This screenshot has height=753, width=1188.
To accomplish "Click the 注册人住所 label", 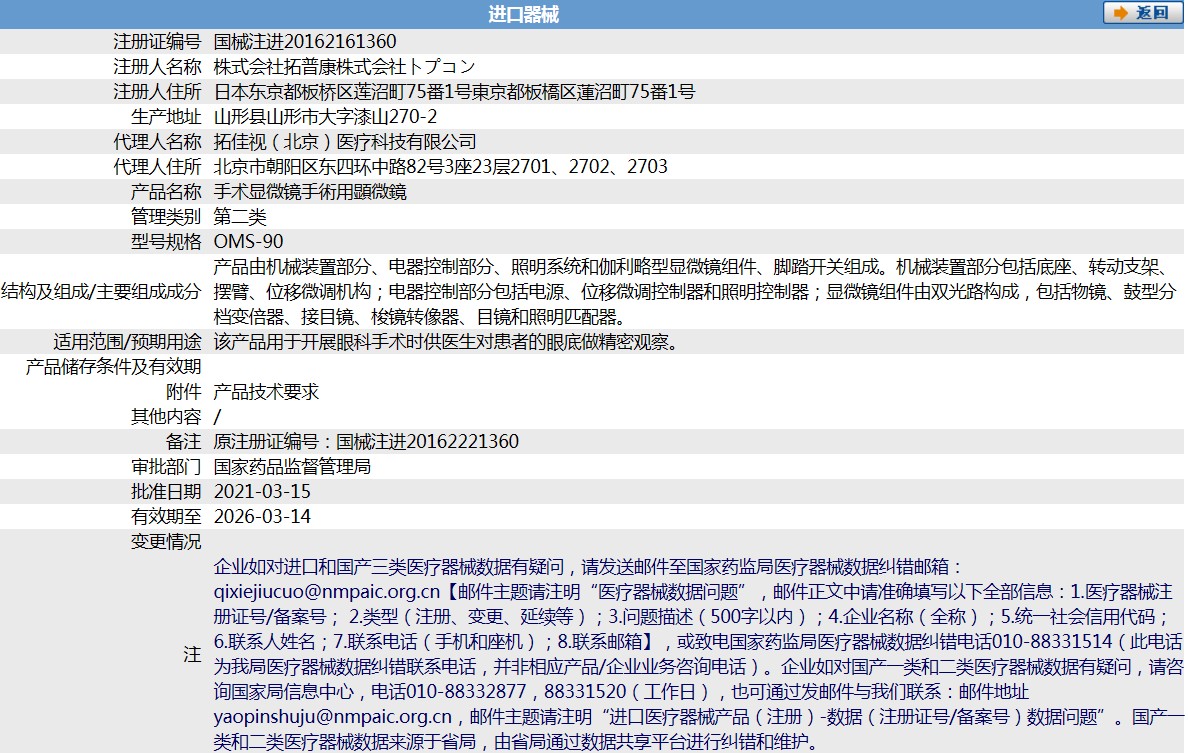I will point(157,92).
